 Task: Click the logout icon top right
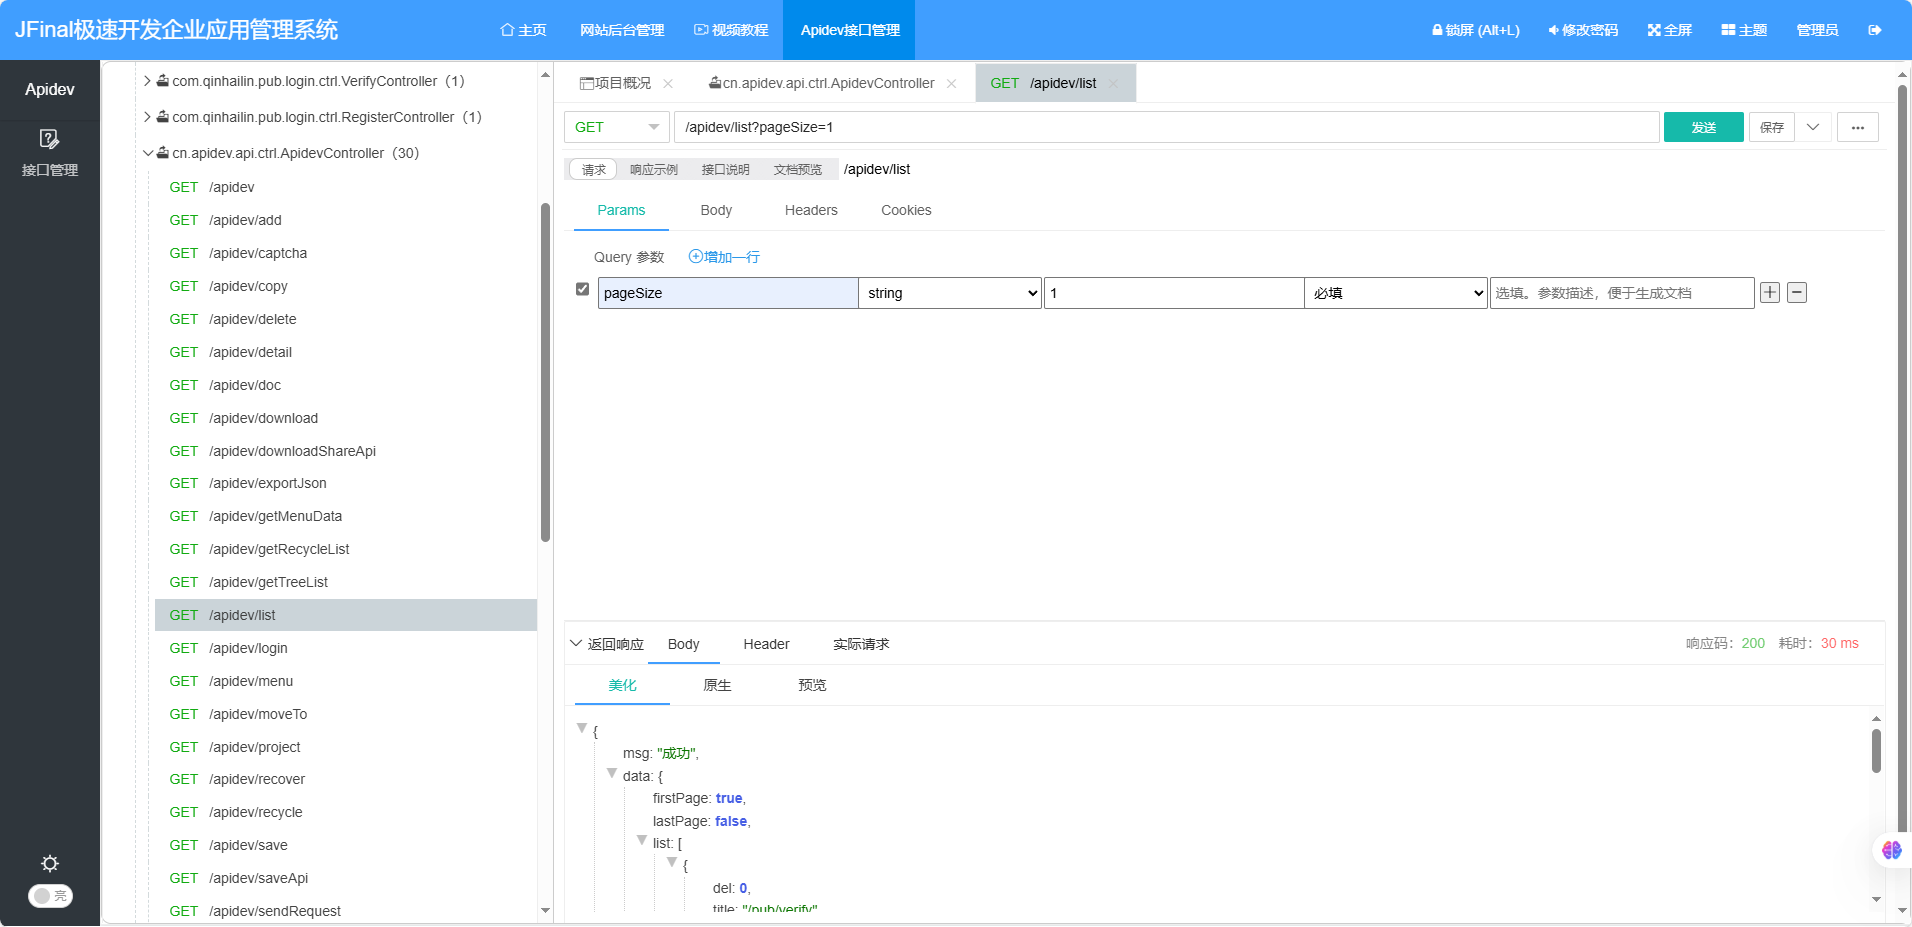1873,30
